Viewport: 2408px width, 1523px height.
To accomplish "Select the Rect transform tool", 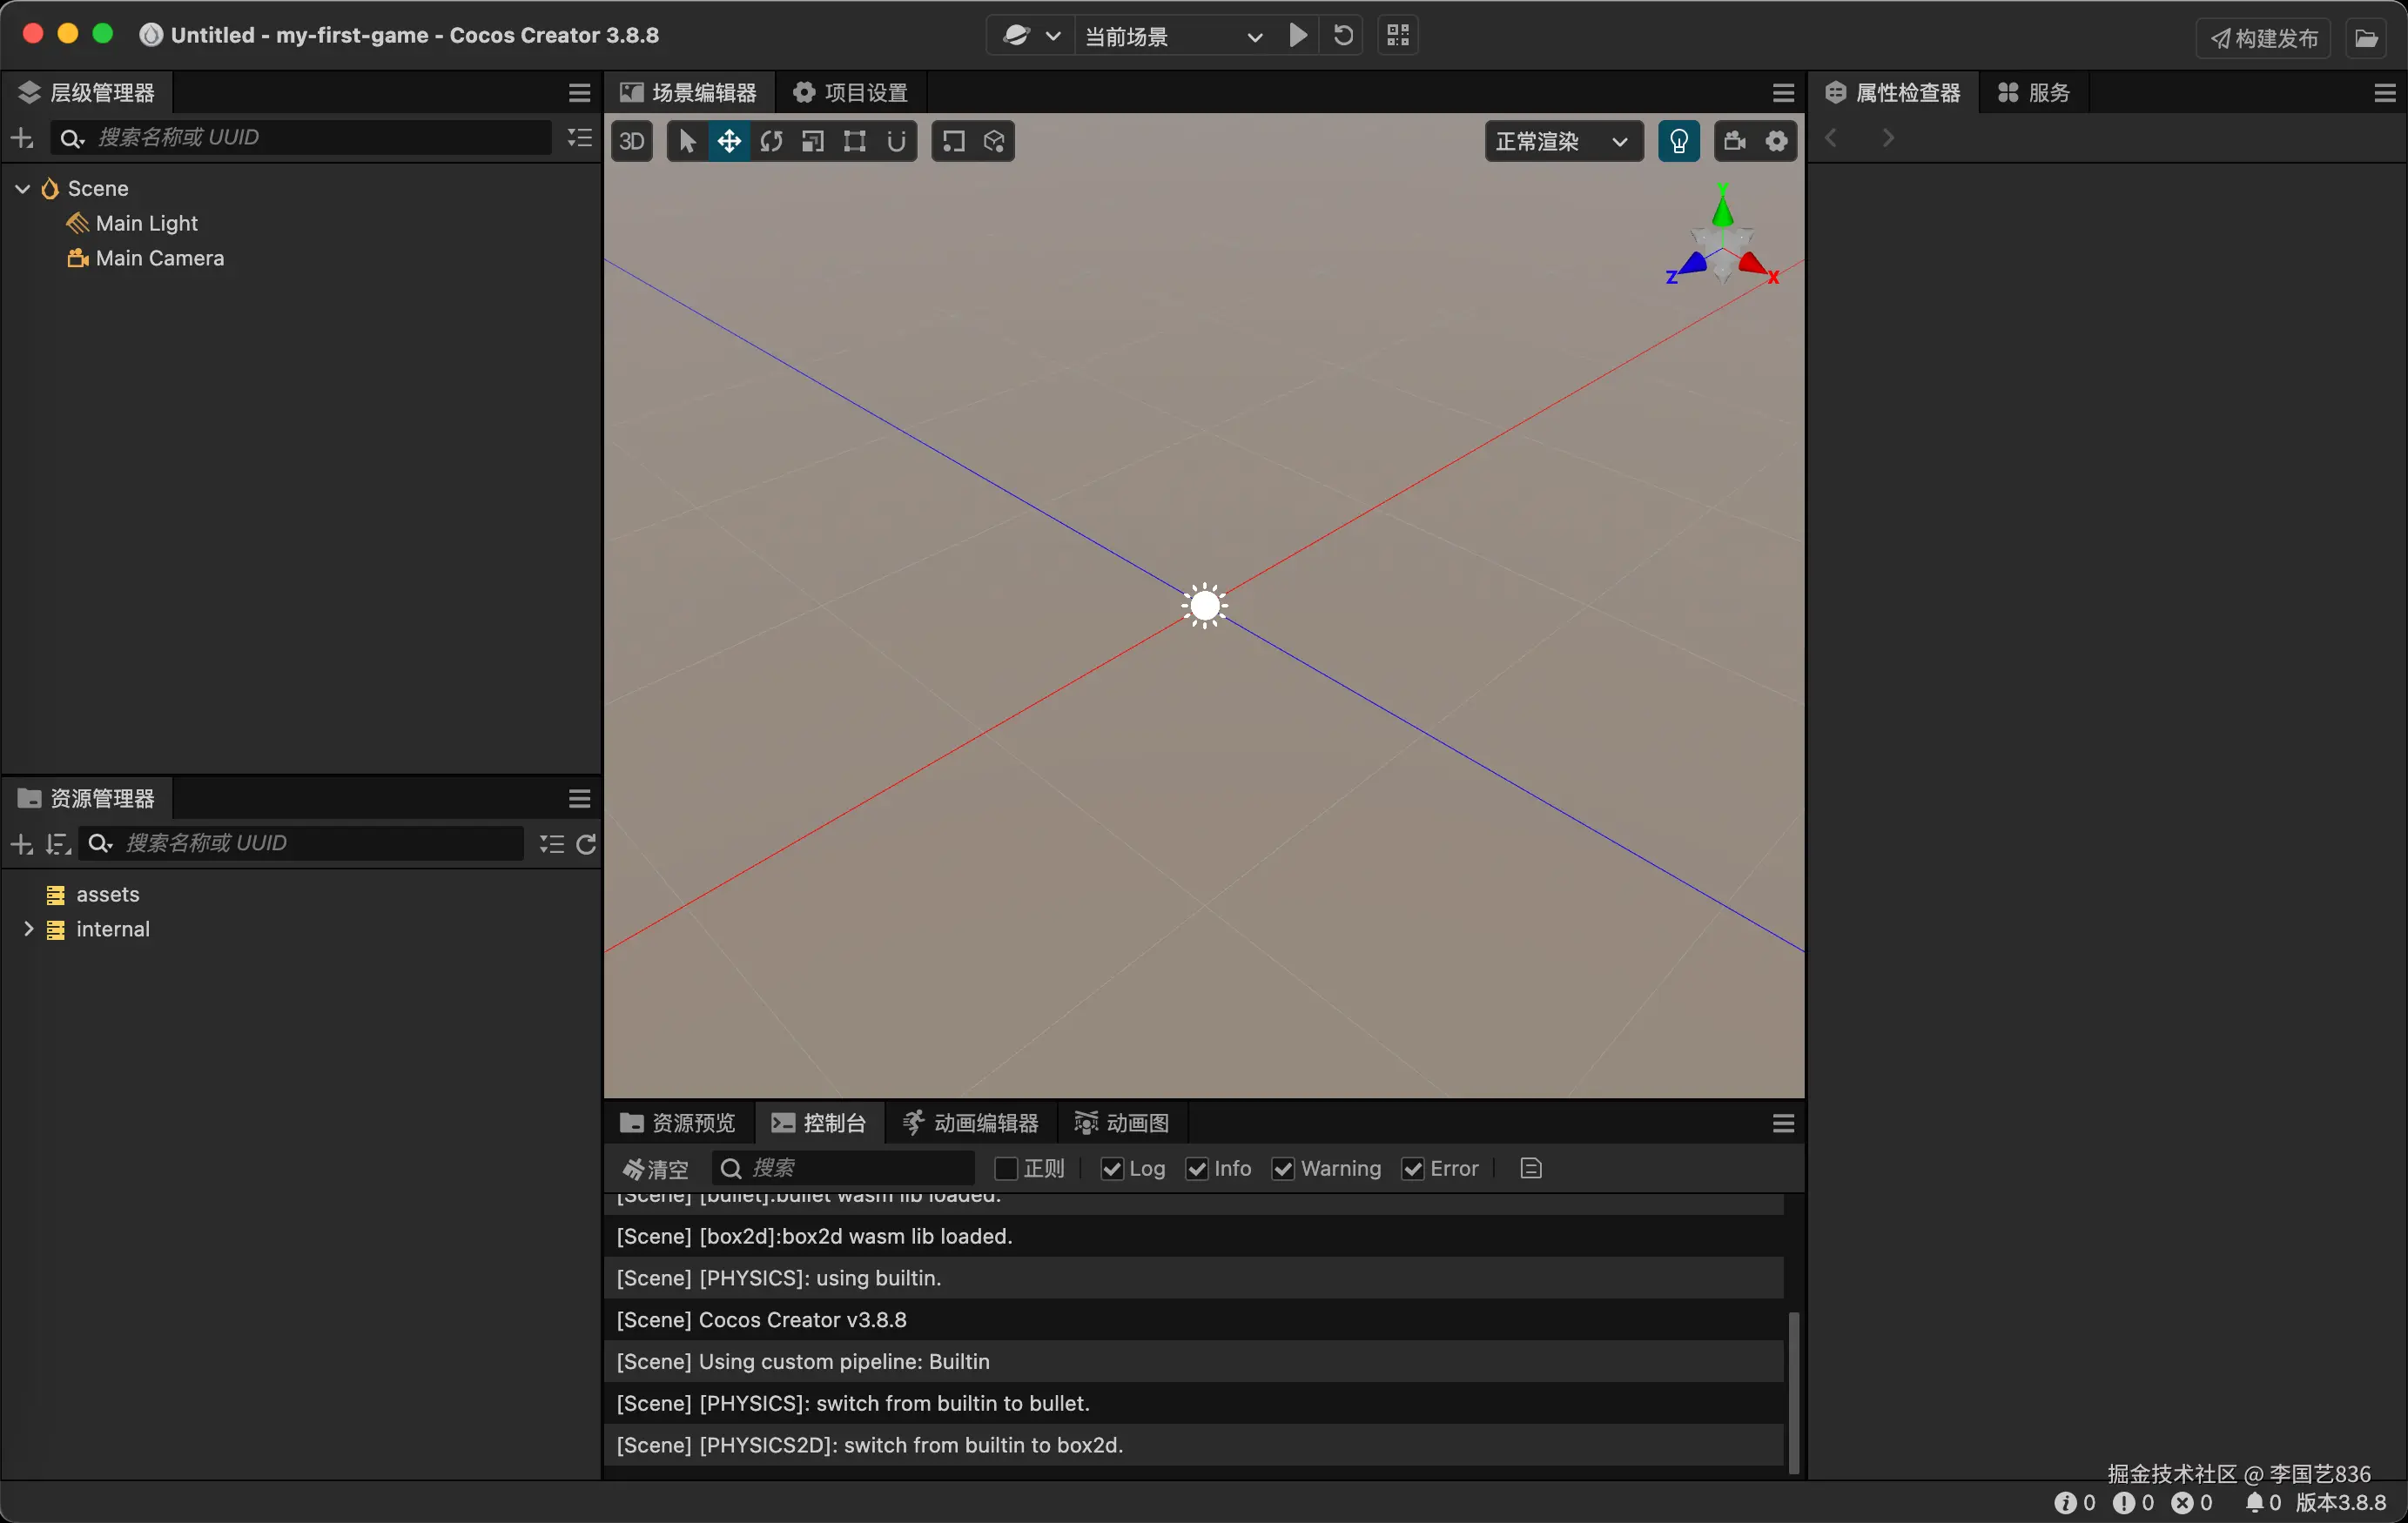I will click(x=855, y=141).
